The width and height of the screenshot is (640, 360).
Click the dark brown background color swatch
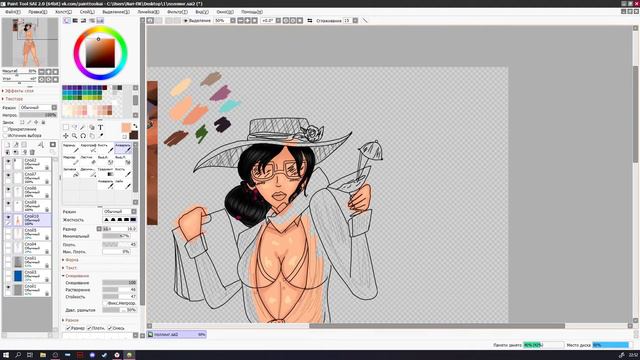[133, 135]
